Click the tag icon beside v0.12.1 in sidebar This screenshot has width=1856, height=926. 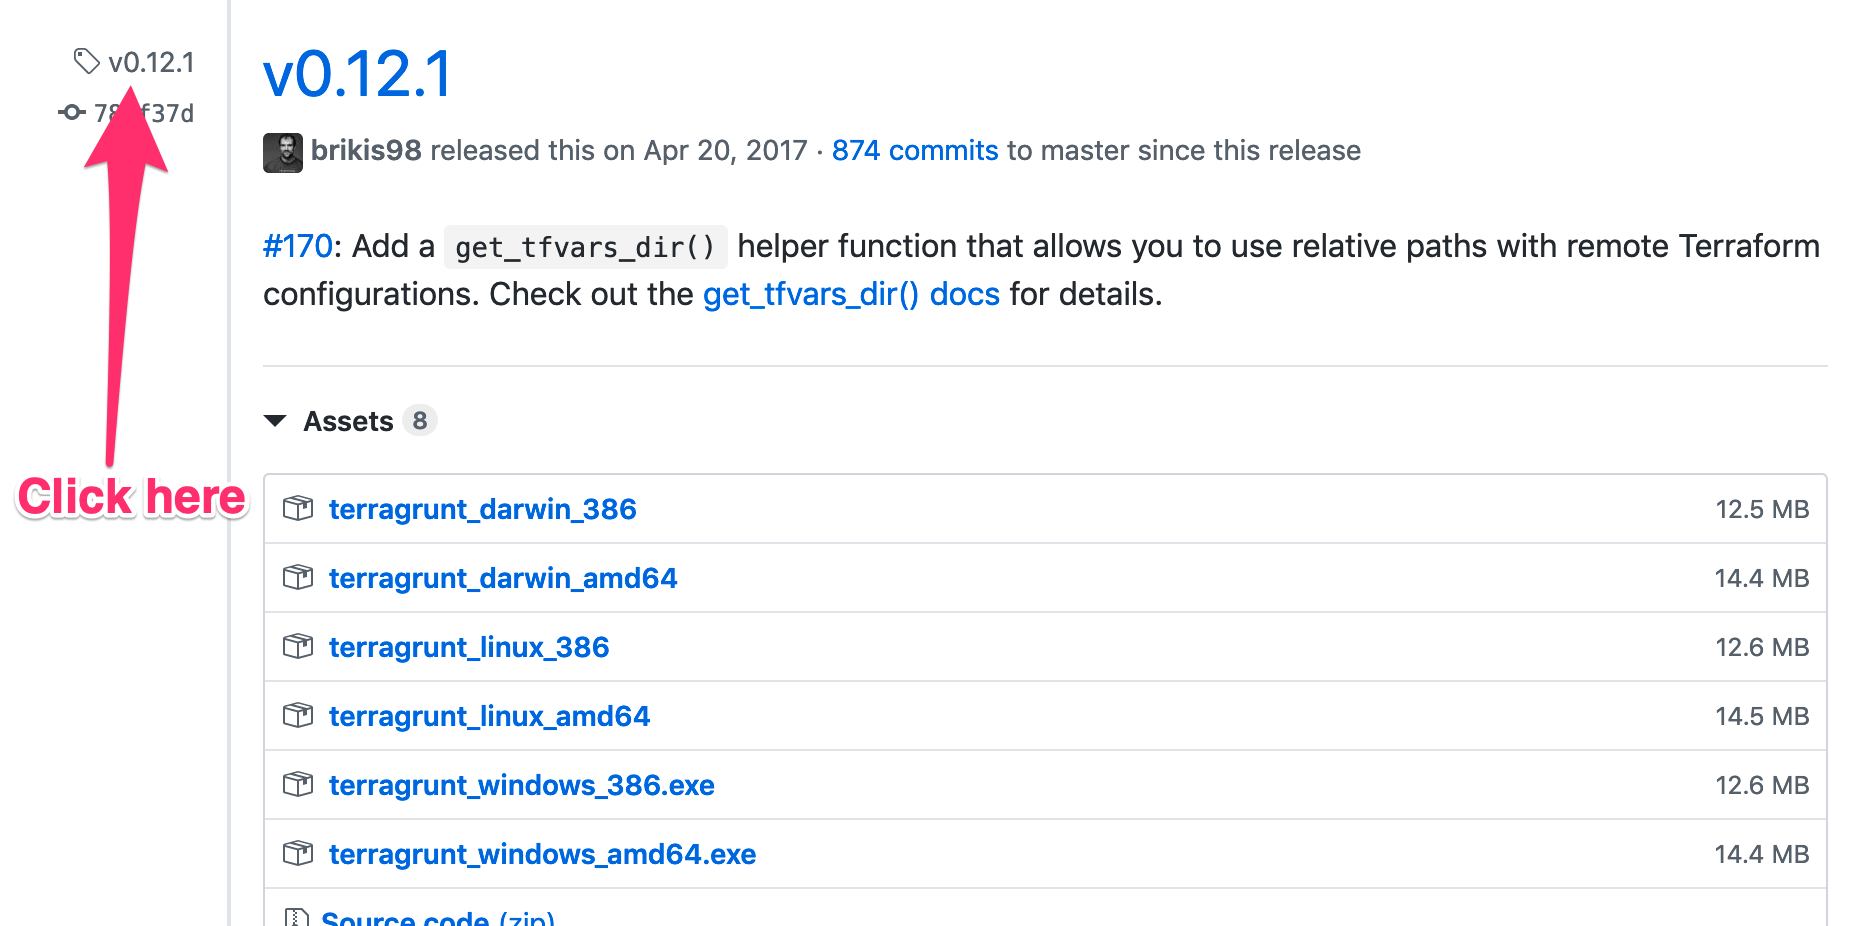pyautogui.click(x=86, y=61)
